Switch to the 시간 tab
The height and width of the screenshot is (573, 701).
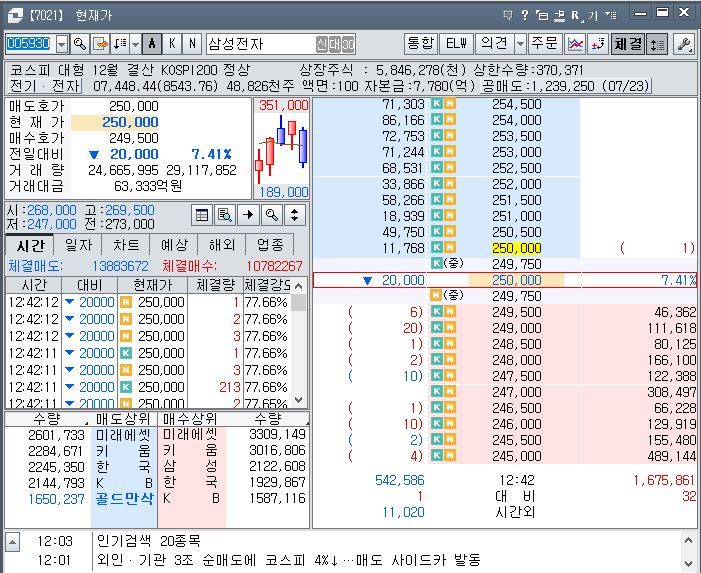[x=30, y=245]
